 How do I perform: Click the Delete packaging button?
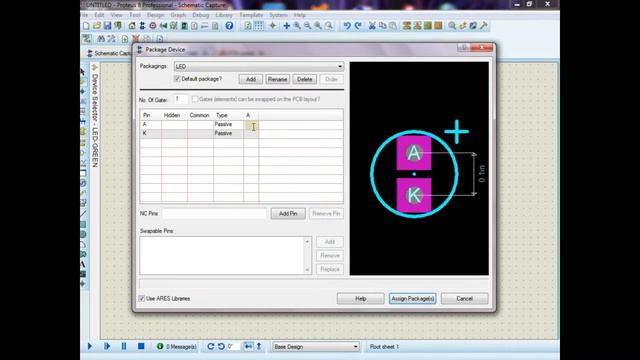(x=304, y=79)
